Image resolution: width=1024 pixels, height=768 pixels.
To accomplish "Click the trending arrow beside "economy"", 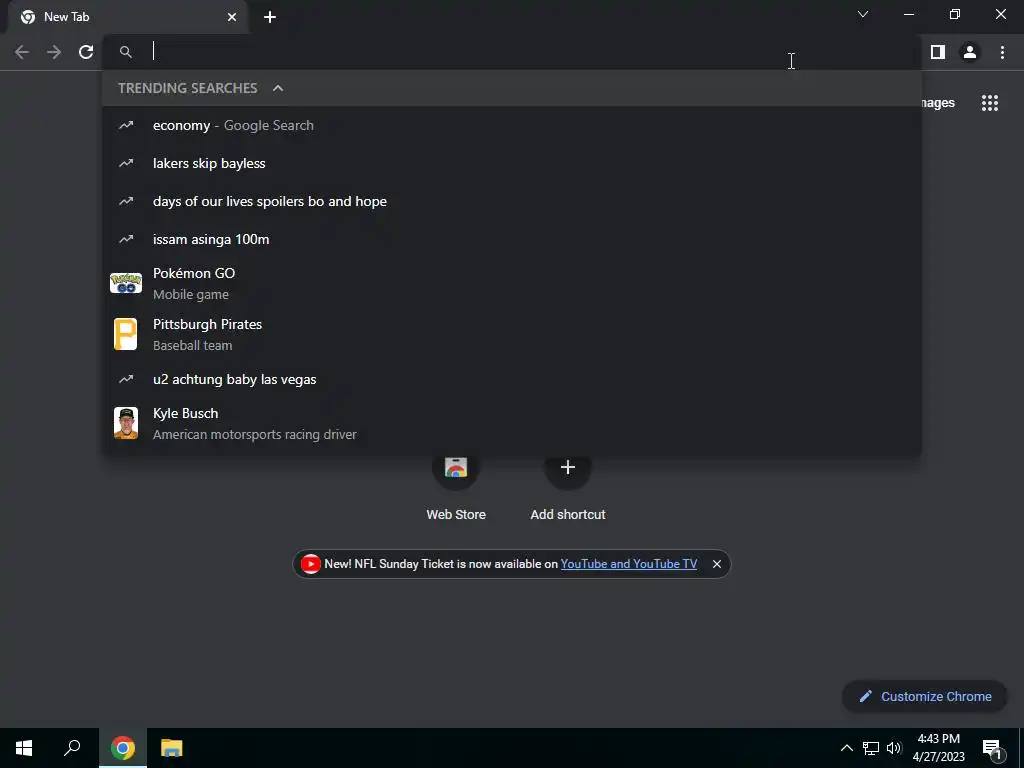I will pyautogui.click(x=125, y=125).
